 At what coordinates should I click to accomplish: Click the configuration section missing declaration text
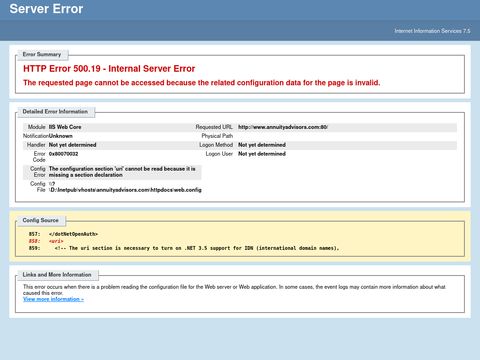coord(122,172)
